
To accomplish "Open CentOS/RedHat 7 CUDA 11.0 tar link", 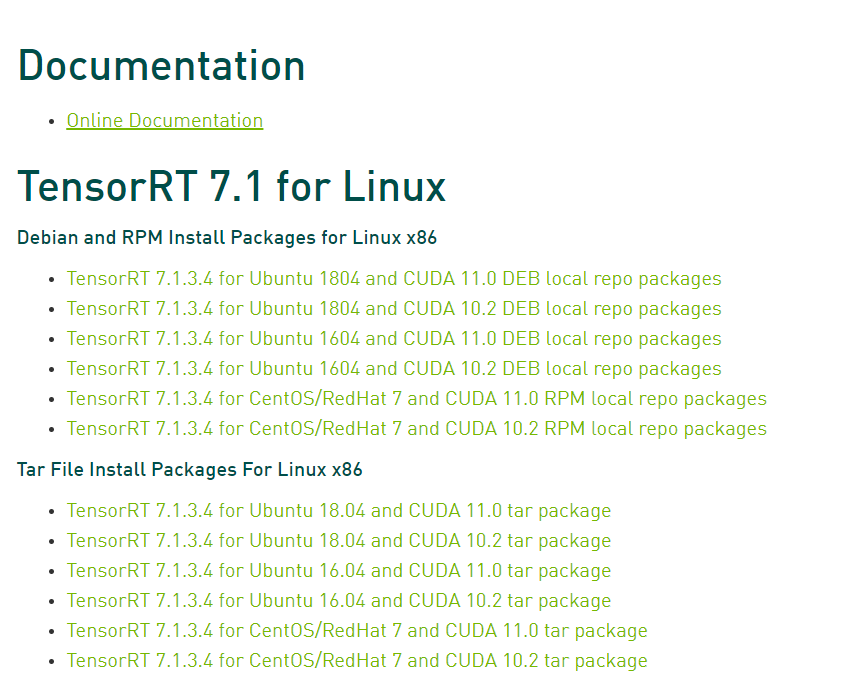I will [356, 631].
